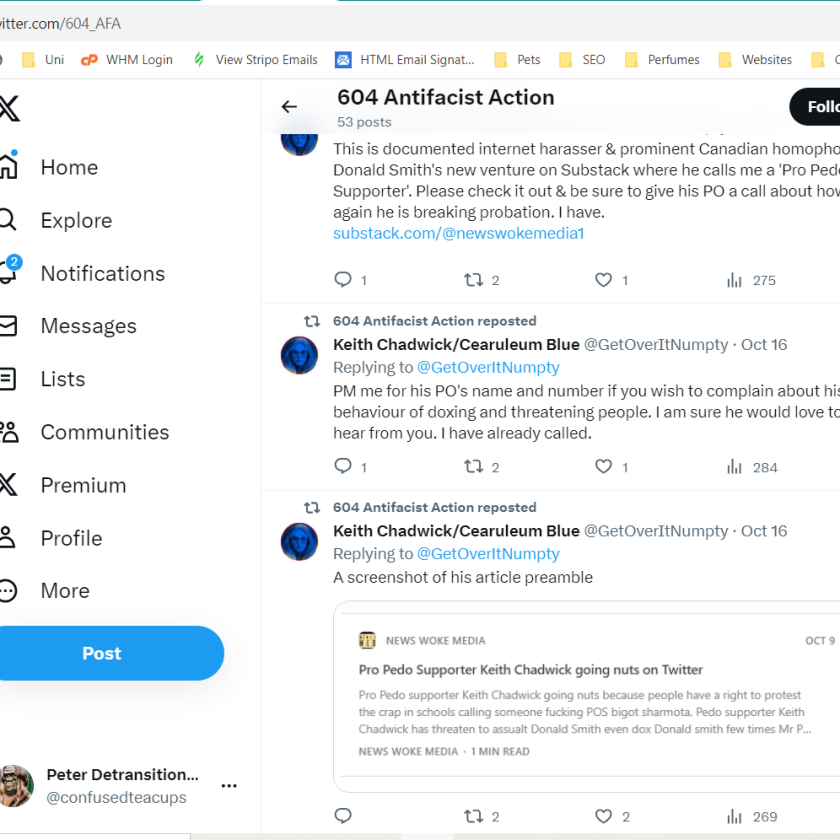This screenshot has height=840, width=840.
Task: Like the substack link post
Action: tap(604, 280)
